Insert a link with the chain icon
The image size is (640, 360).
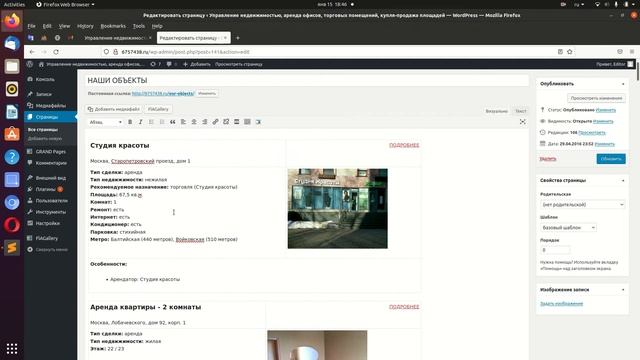(x=215, y=122)
